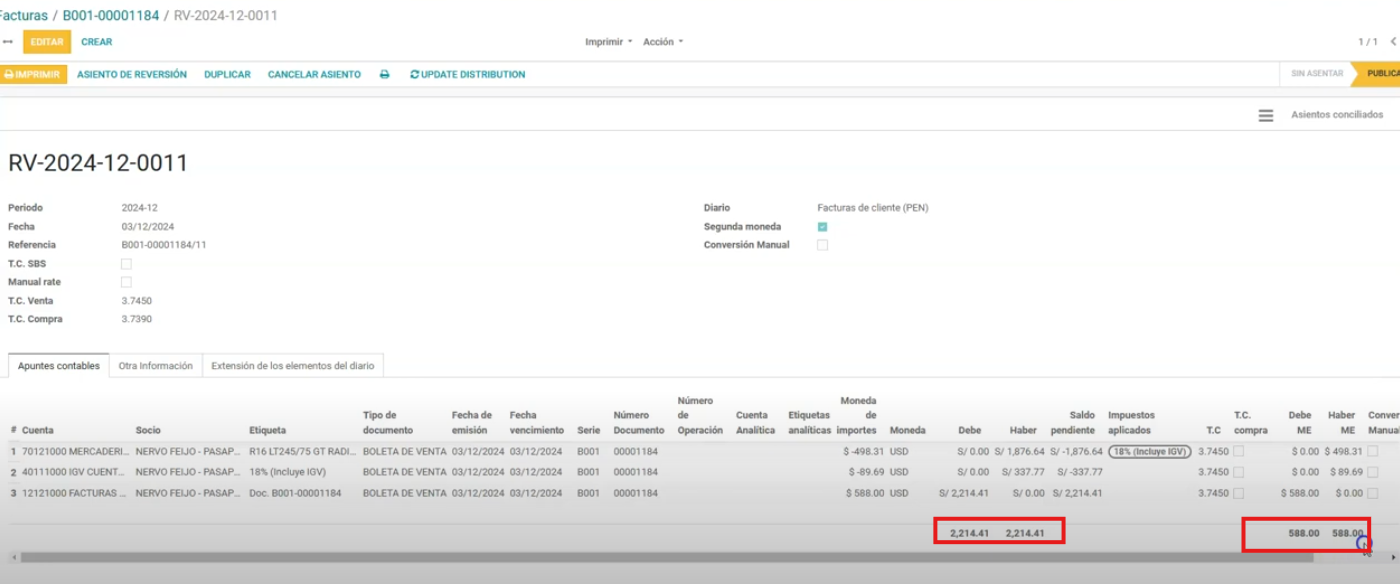
Task: Select the Sin Asentar status stage
Action: pyautogui.click(x=1316, y=74)
